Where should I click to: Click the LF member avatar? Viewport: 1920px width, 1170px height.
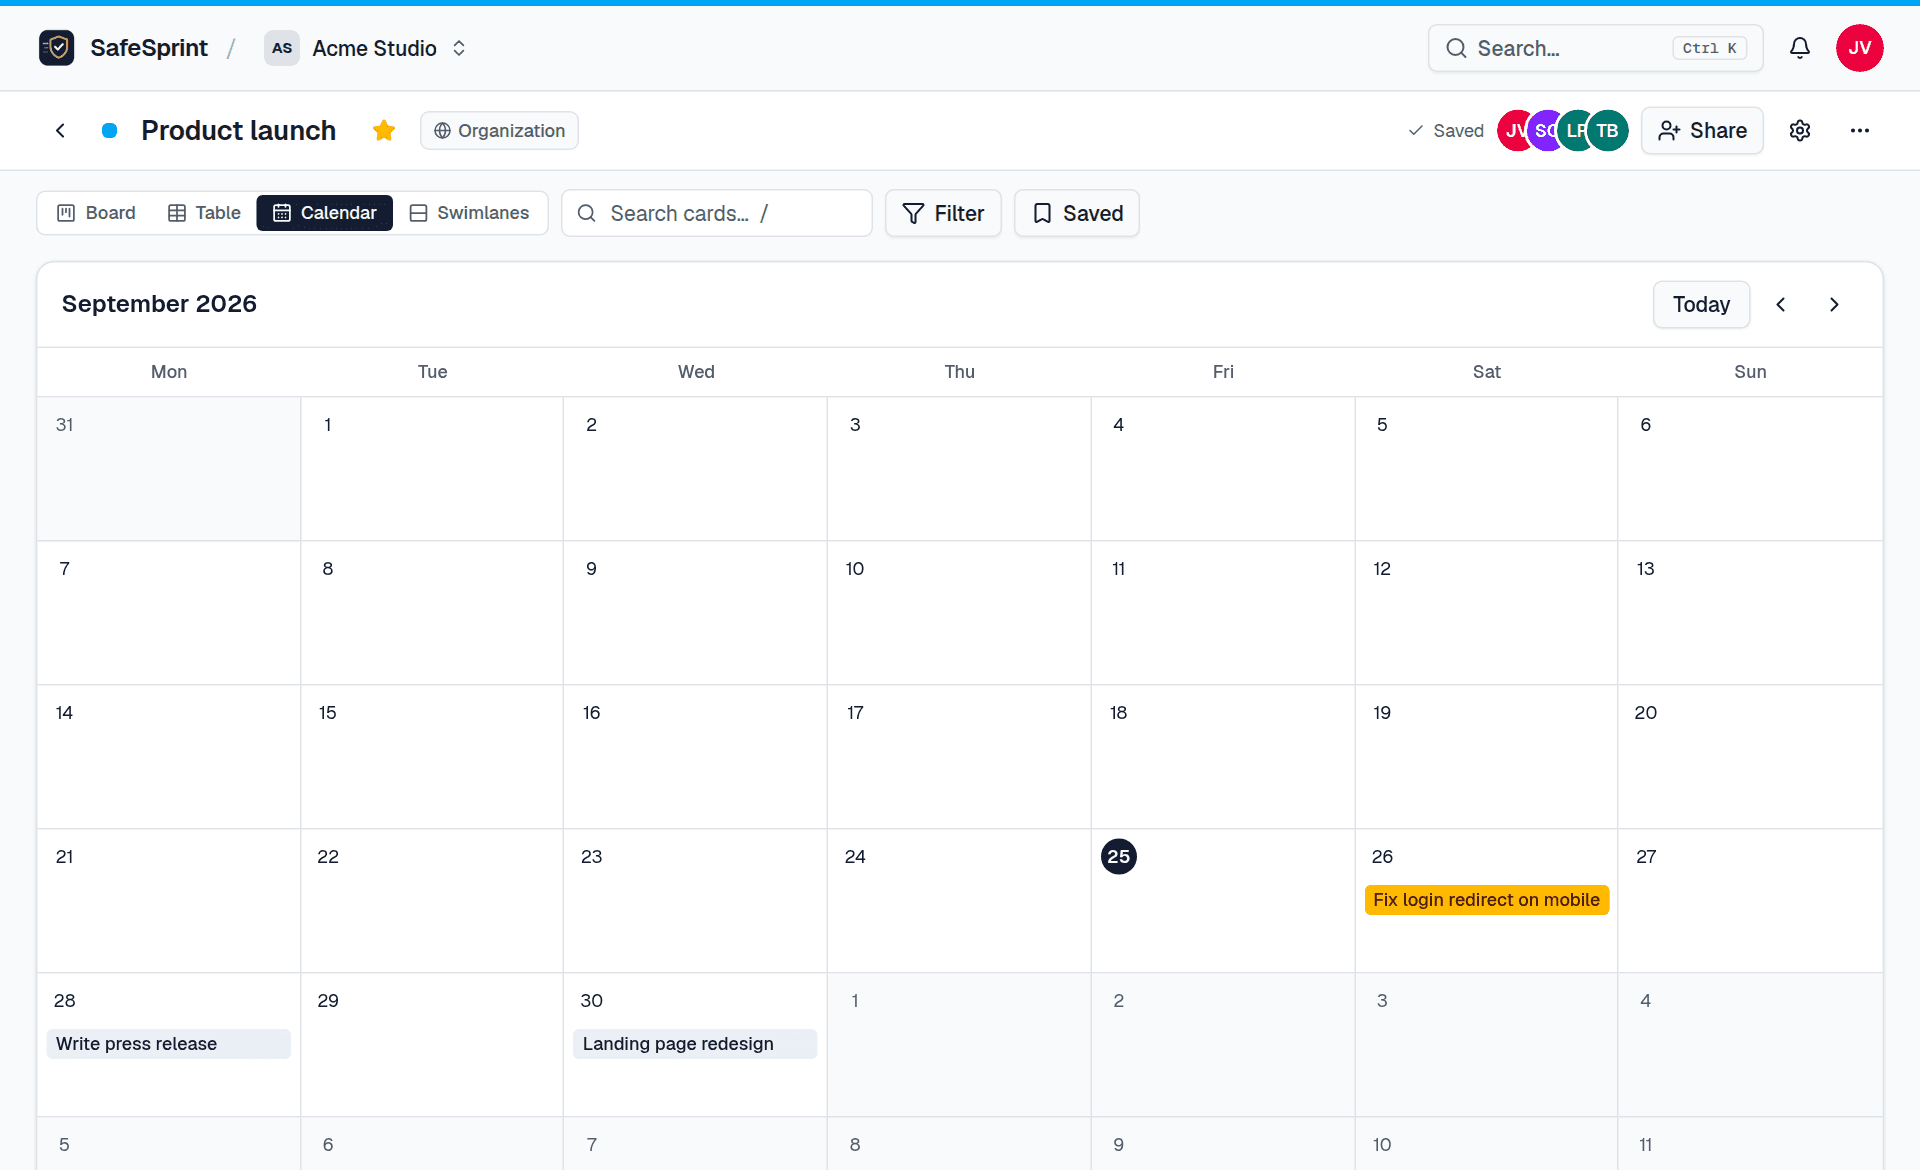[1576, 131]
